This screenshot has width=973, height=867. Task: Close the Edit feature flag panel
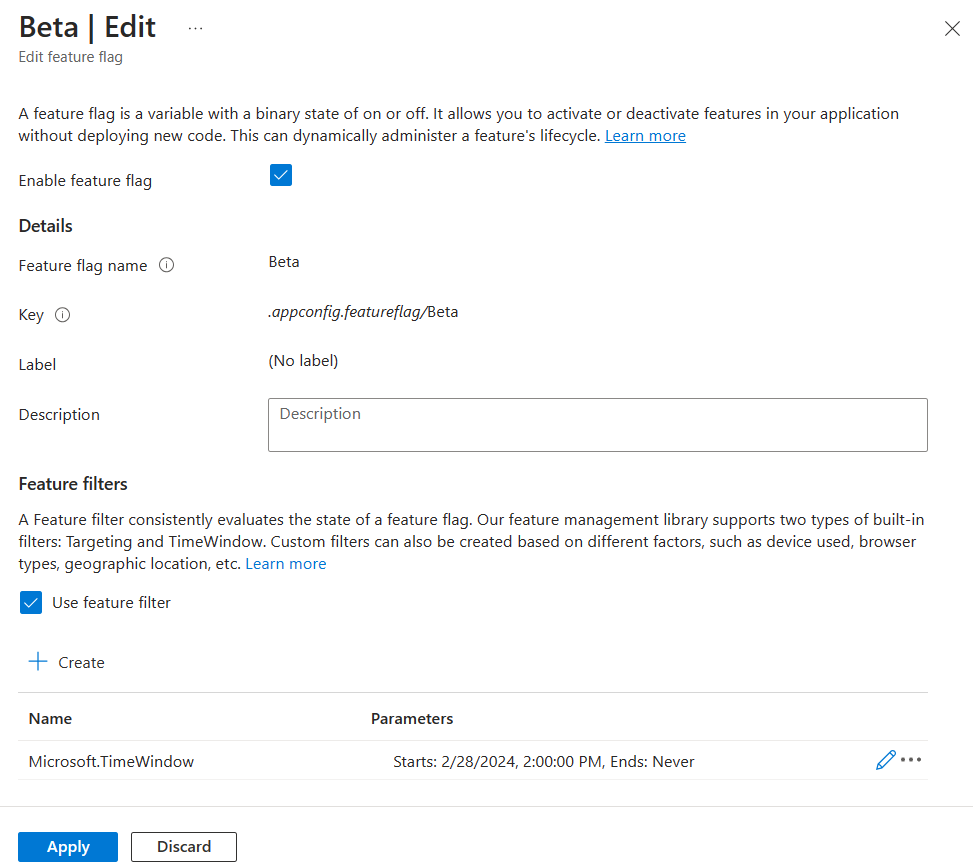coord(952,29)
